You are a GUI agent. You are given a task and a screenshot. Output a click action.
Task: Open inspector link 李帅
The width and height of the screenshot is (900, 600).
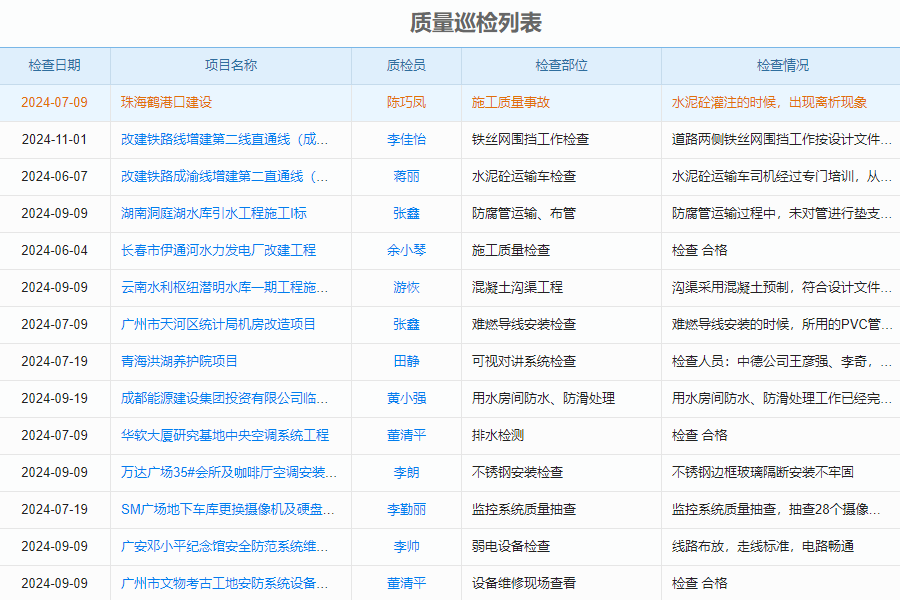tap(406, 547)
